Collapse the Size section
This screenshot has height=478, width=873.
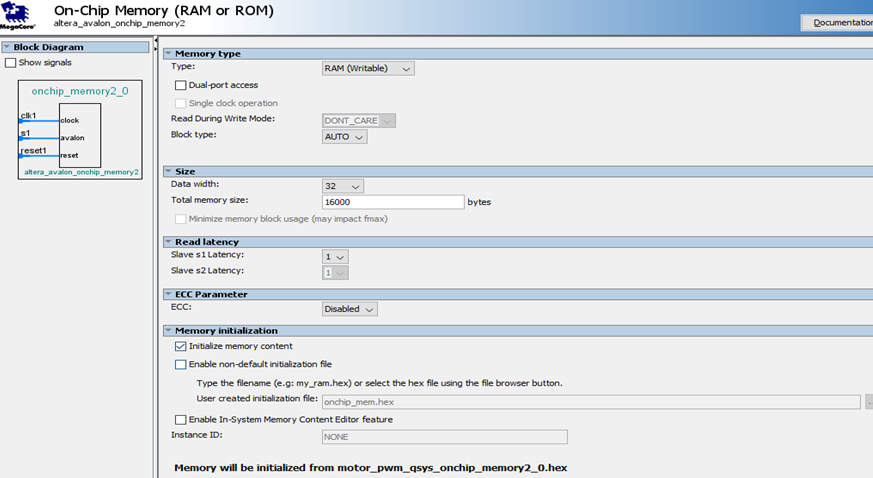[167, 172]
